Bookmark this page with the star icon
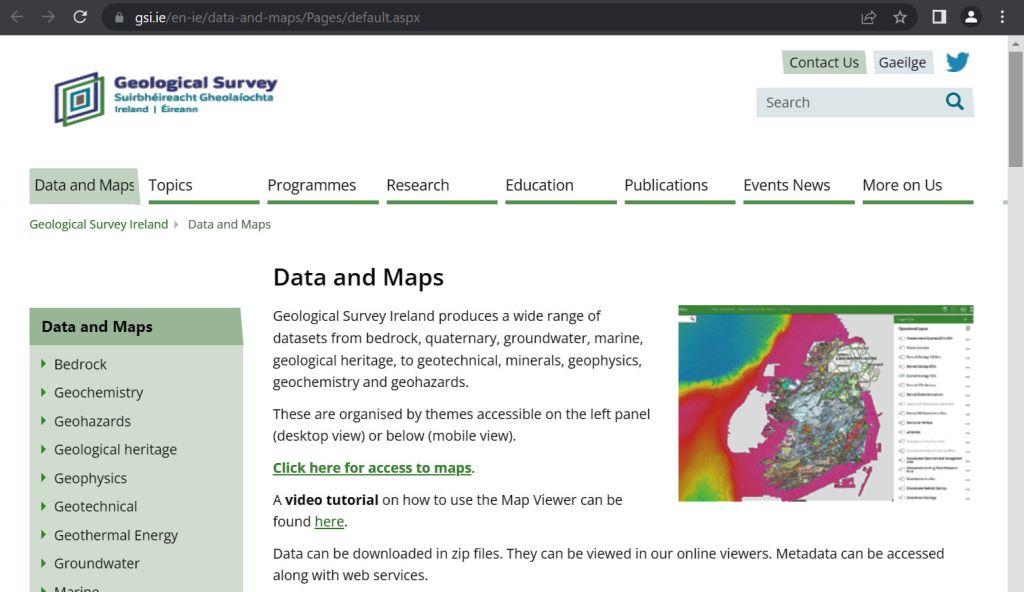 (x=900, y=17)
